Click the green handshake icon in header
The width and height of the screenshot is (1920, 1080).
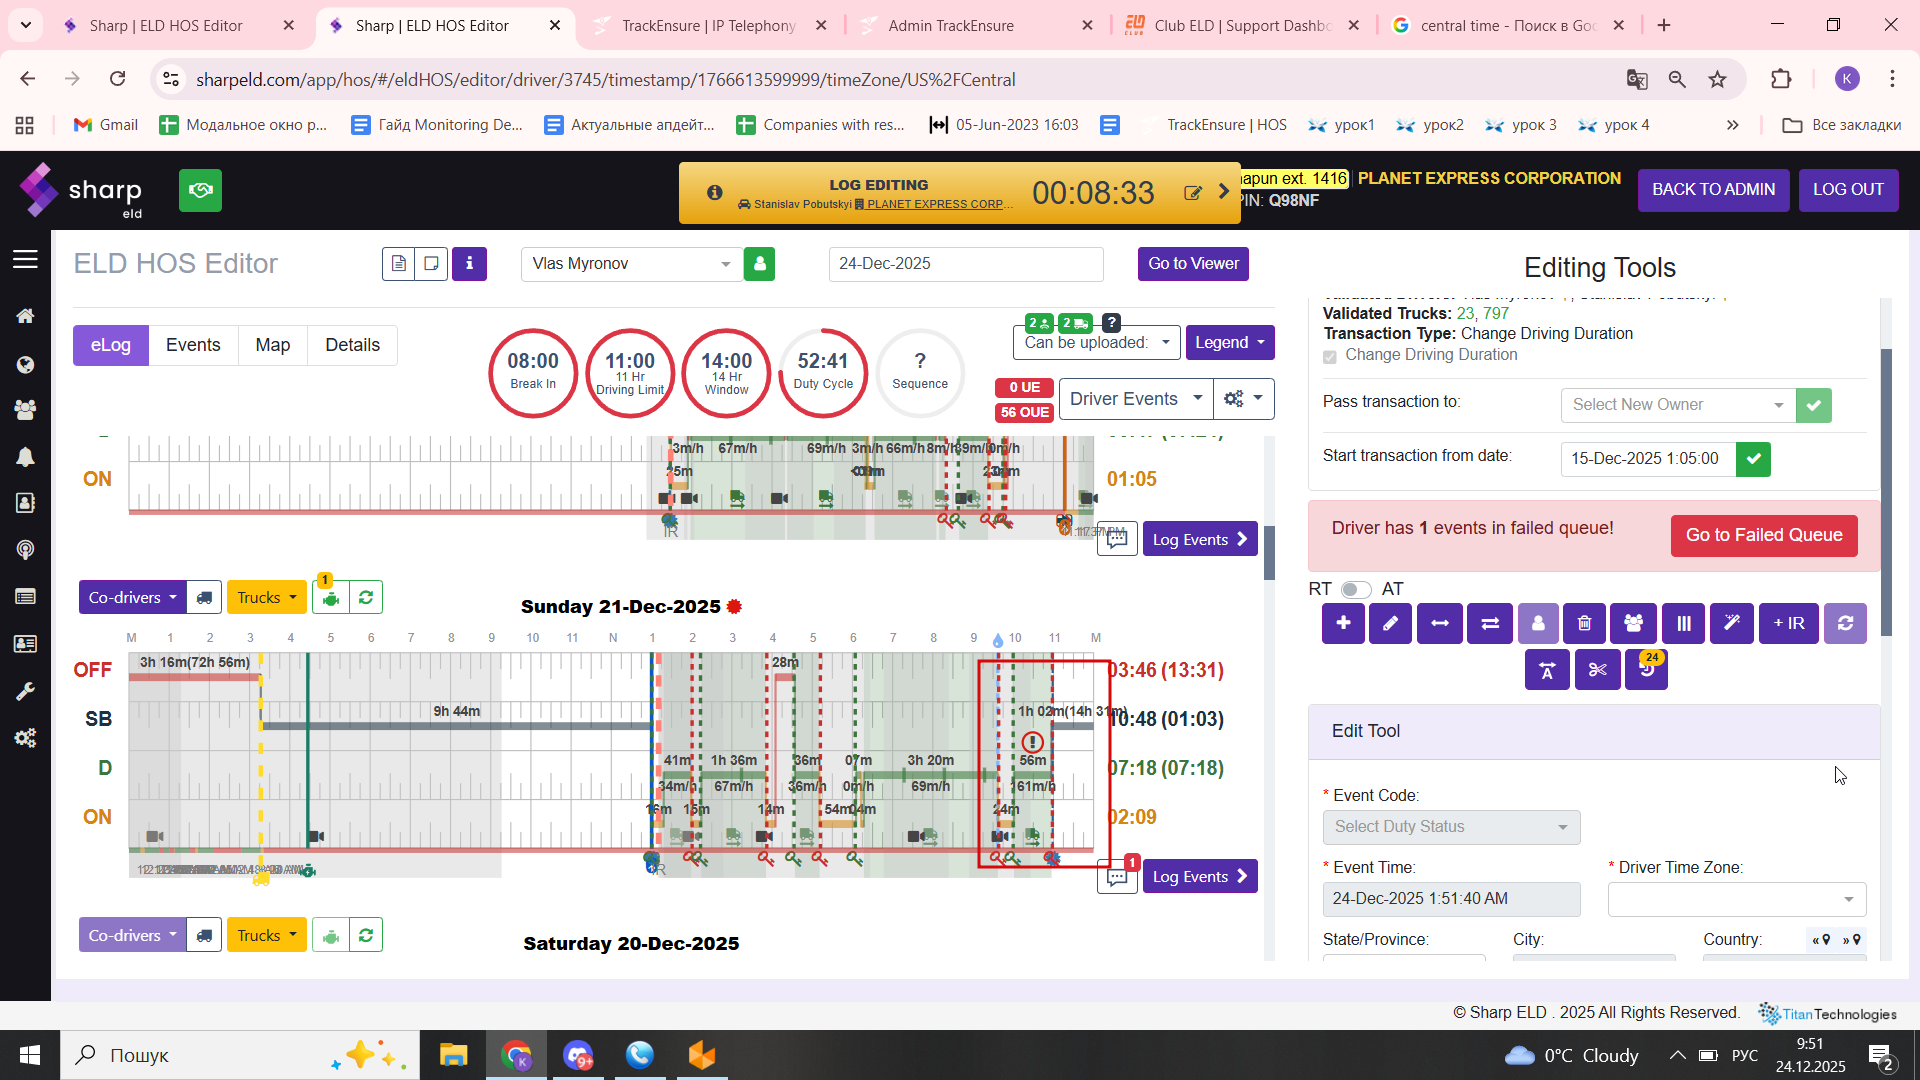[x=200, y=190]
